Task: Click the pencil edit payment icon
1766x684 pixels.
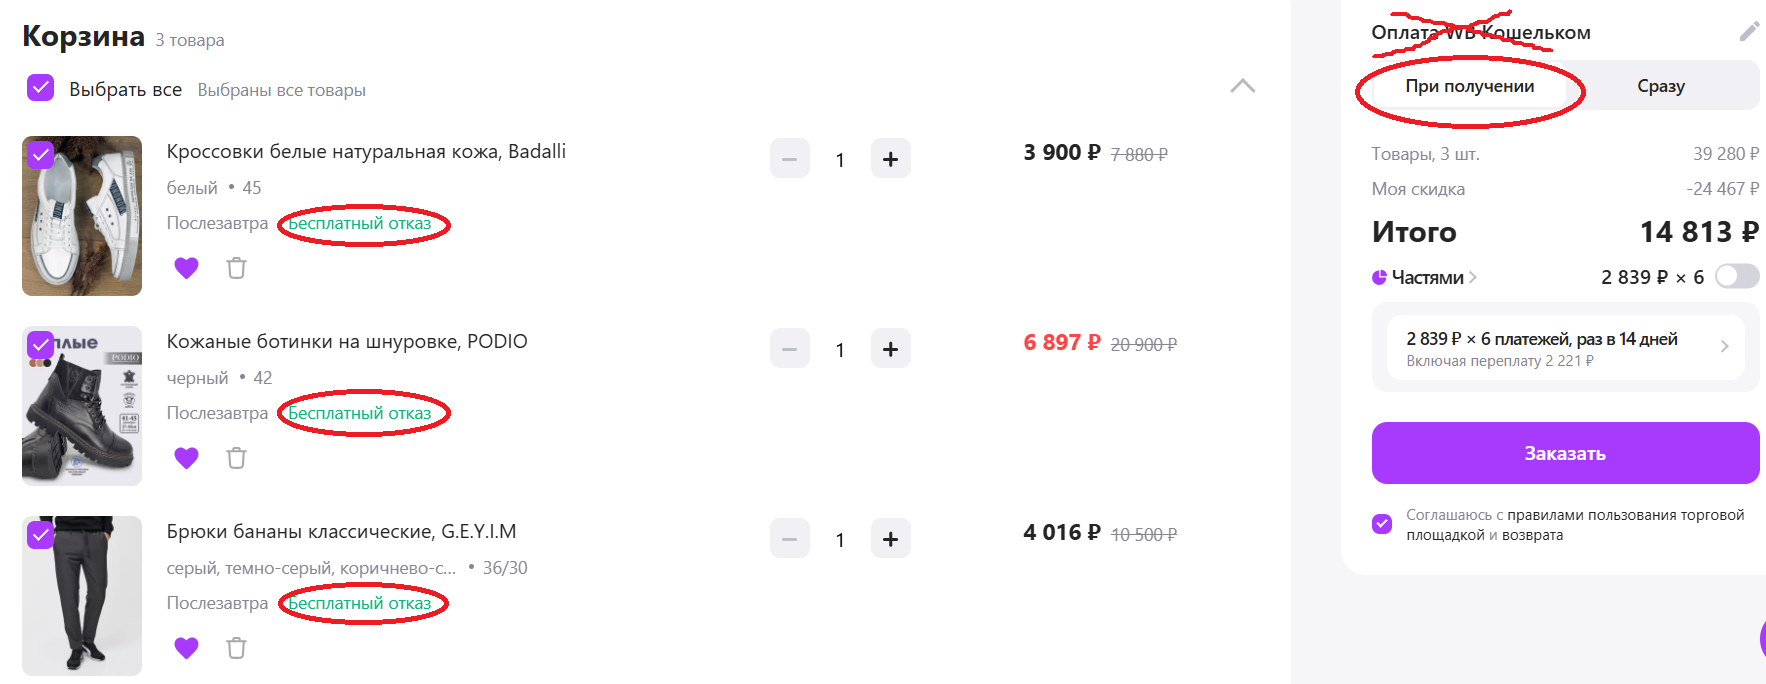Action: (1749, 32)
